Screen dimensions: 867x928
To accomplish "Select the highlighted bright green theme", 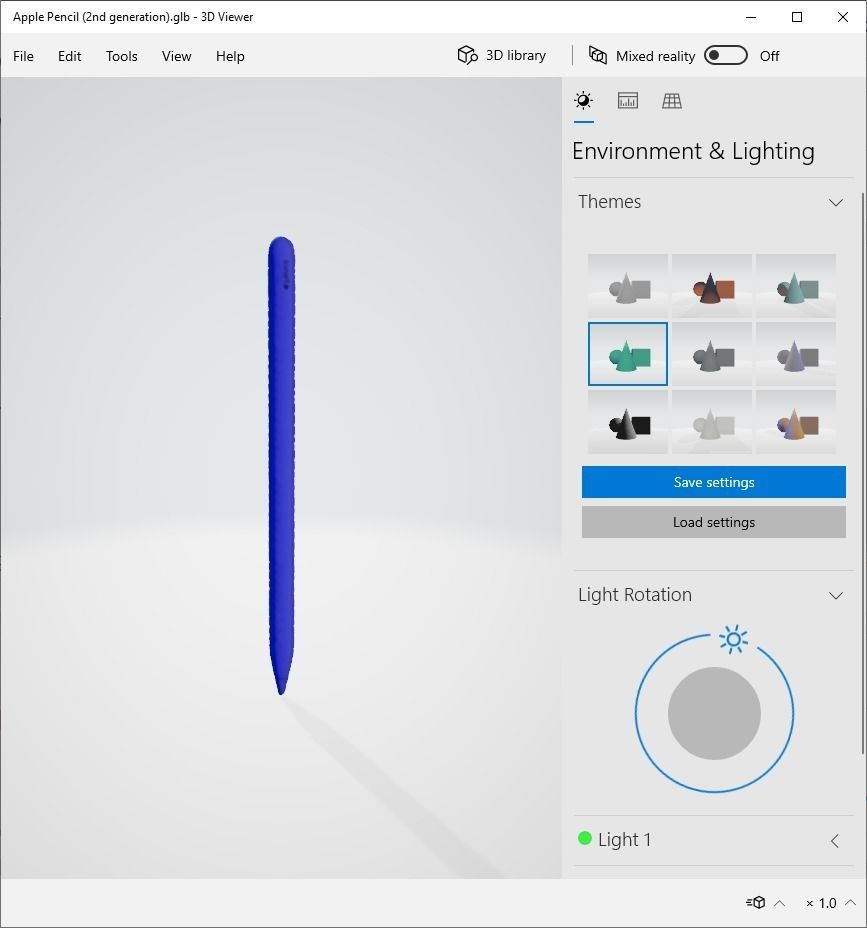I will pyautogui.click(x=628, y=354).
